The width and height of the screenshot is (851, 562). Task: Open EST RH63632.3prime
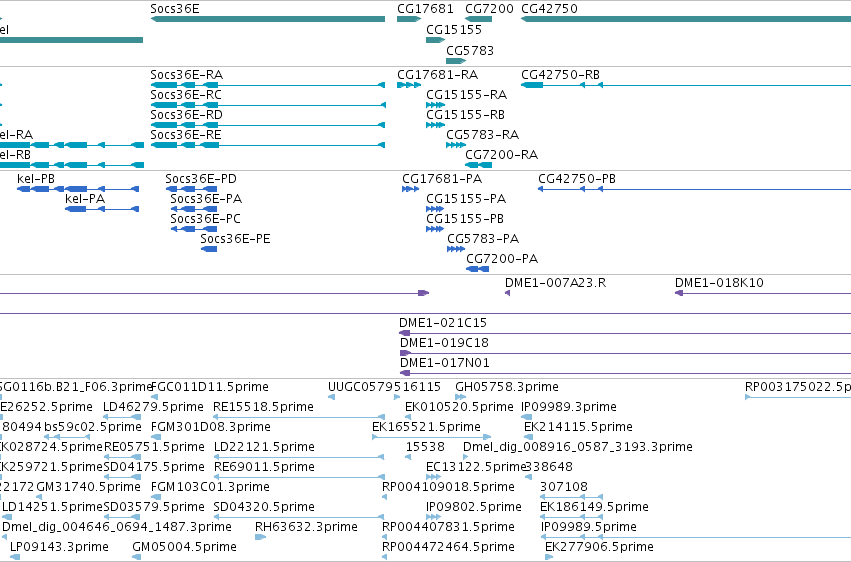click(261, 537)
